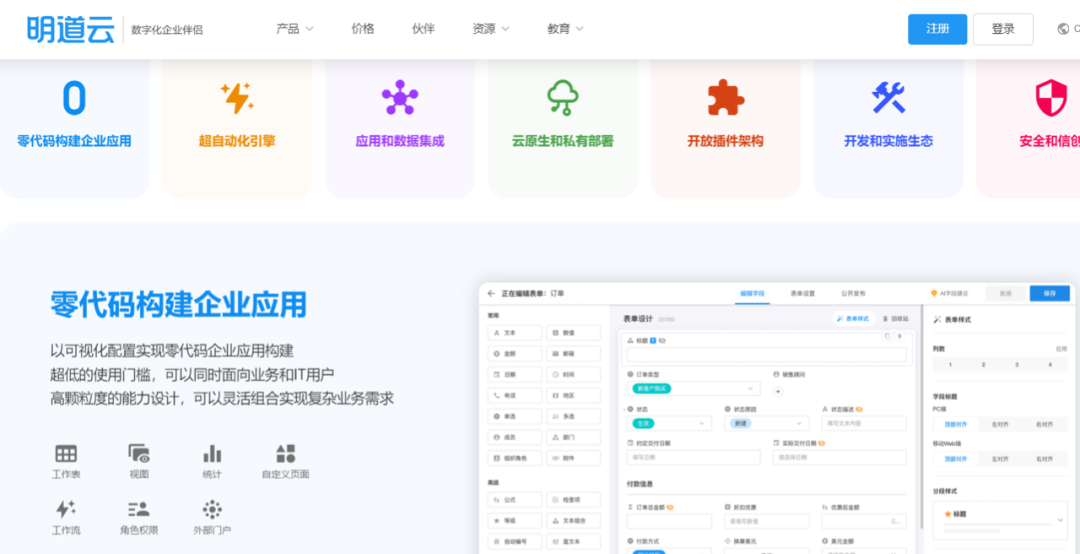Click AI字段建议 in the editor header
1080x554 pixels.
(949, 294)
